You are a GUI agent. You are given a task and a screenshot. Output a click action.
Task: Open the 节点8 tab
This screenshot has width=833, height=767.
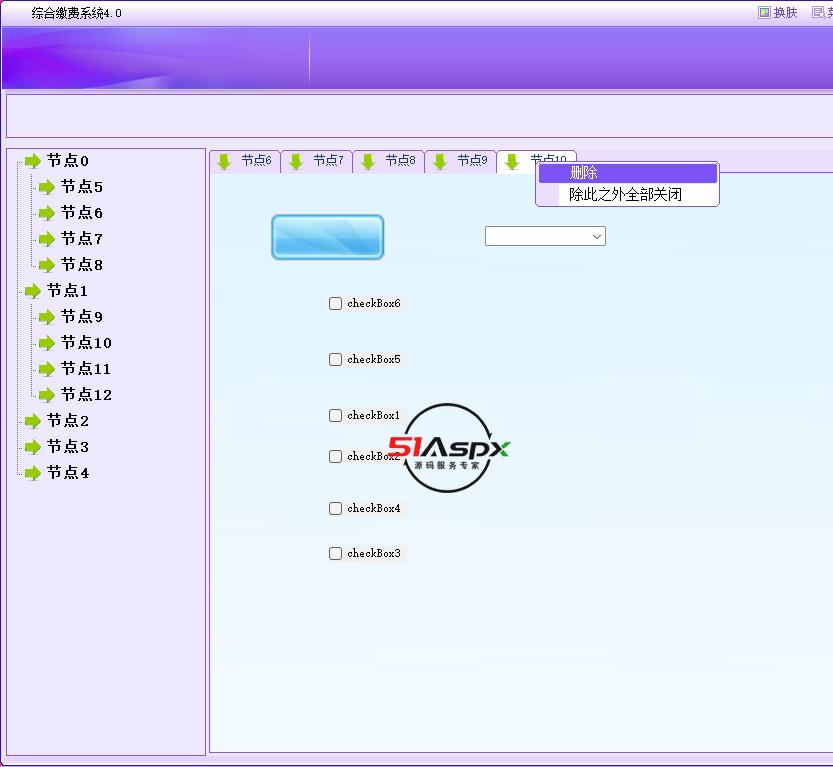click(389, 161)
